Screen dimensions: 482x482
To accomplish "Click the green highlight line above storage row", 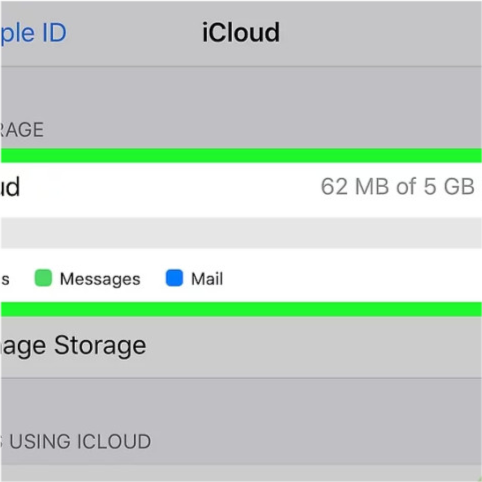I will pos(241,156).
